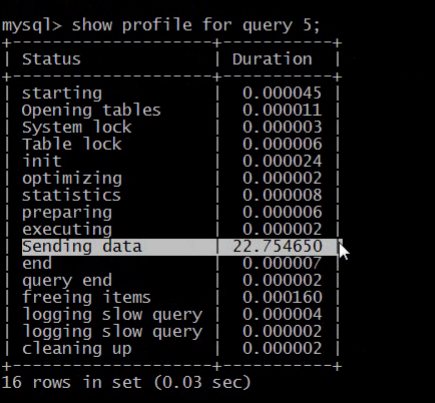Select the 'init' status text

click(42, 161)
